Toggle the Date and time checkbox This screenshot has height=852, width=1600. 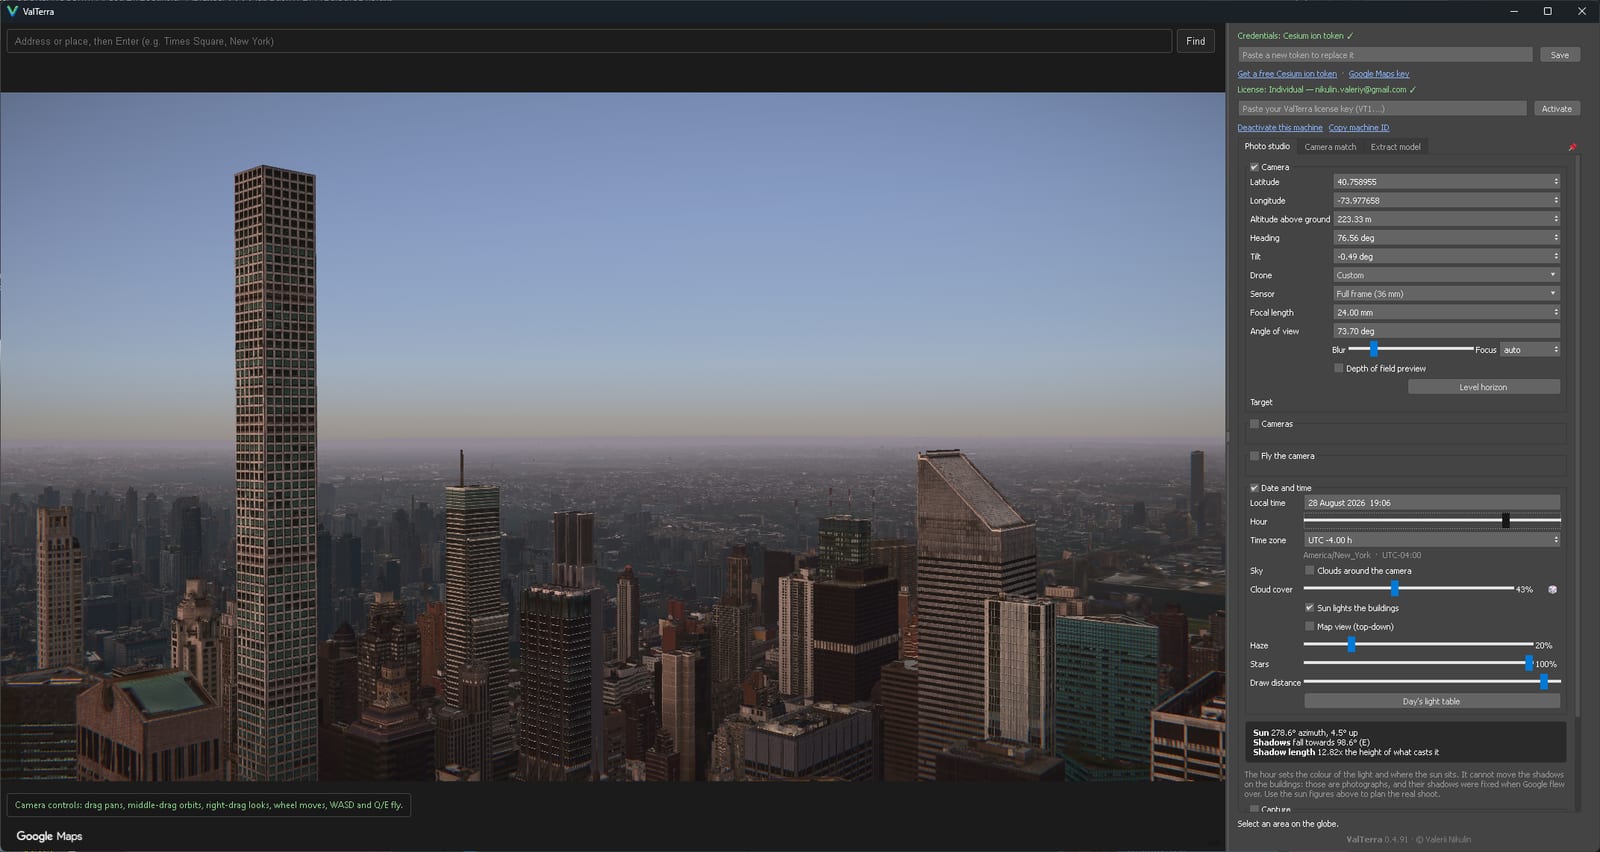click(1254, 488)
